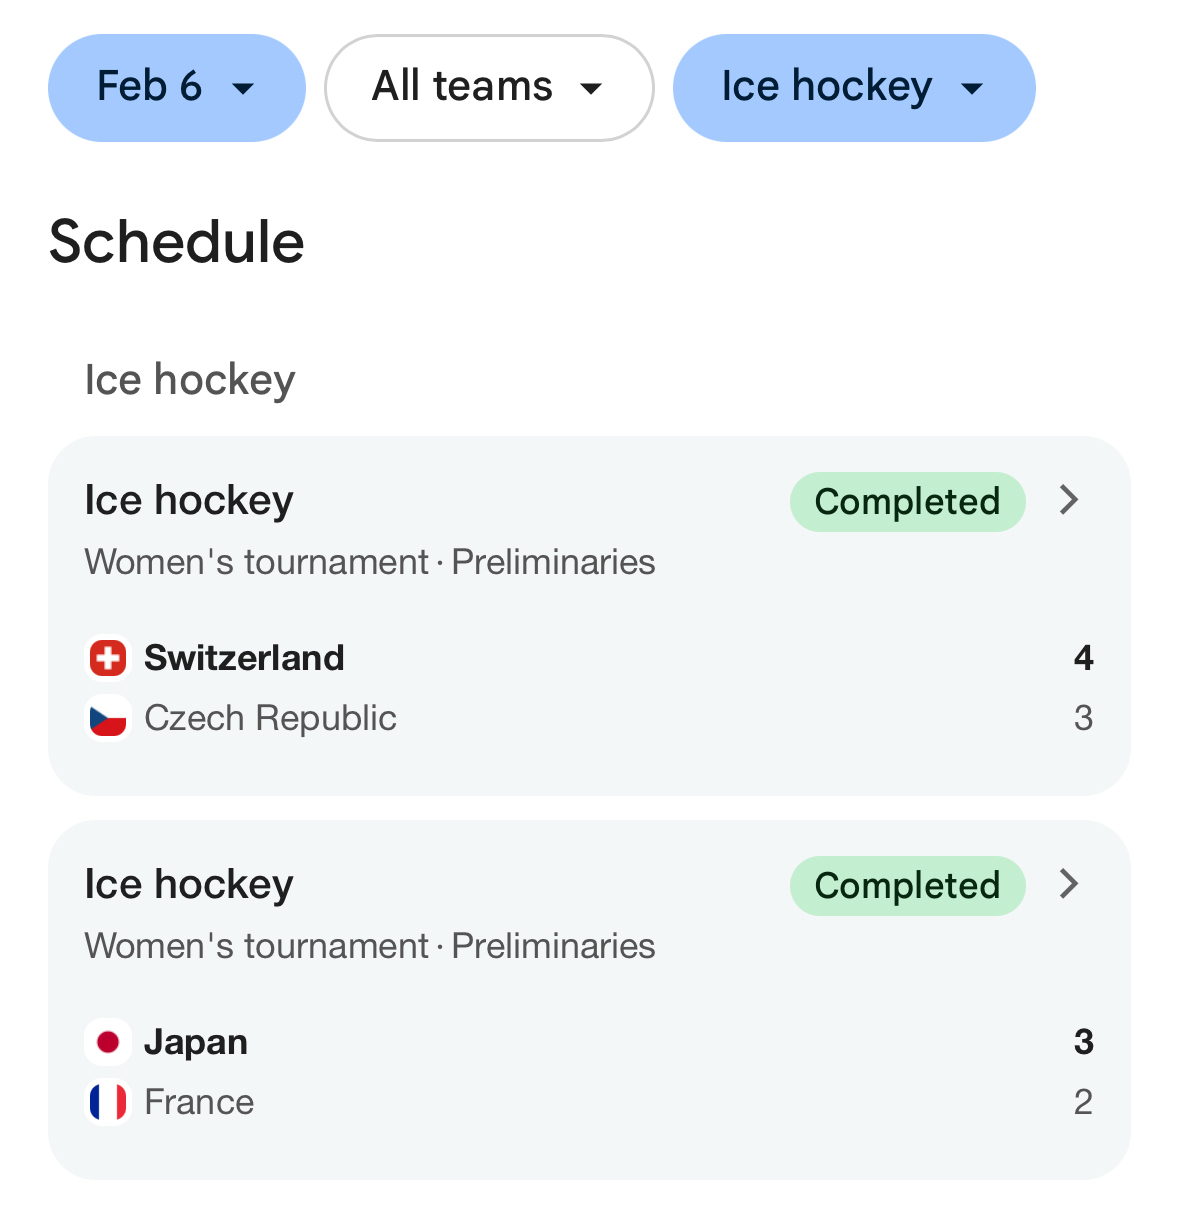Click Switzerland's score of 4
The width and height of the screenshot is (1179, 1207).
tap(1083, 658)
